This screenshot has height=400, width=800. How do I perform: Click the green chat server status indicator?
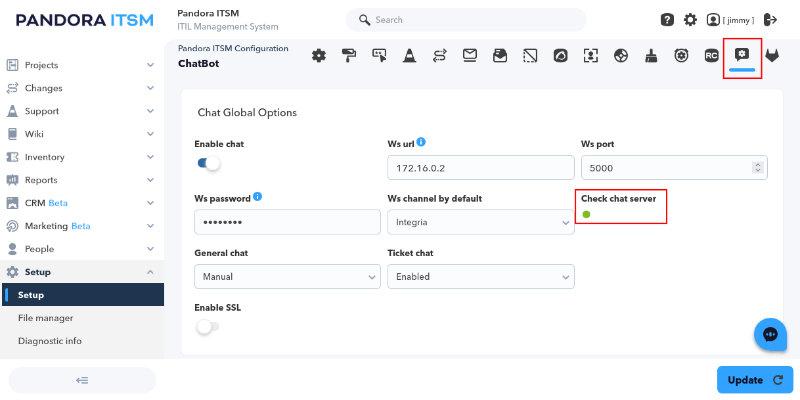(x=586, y=214)
